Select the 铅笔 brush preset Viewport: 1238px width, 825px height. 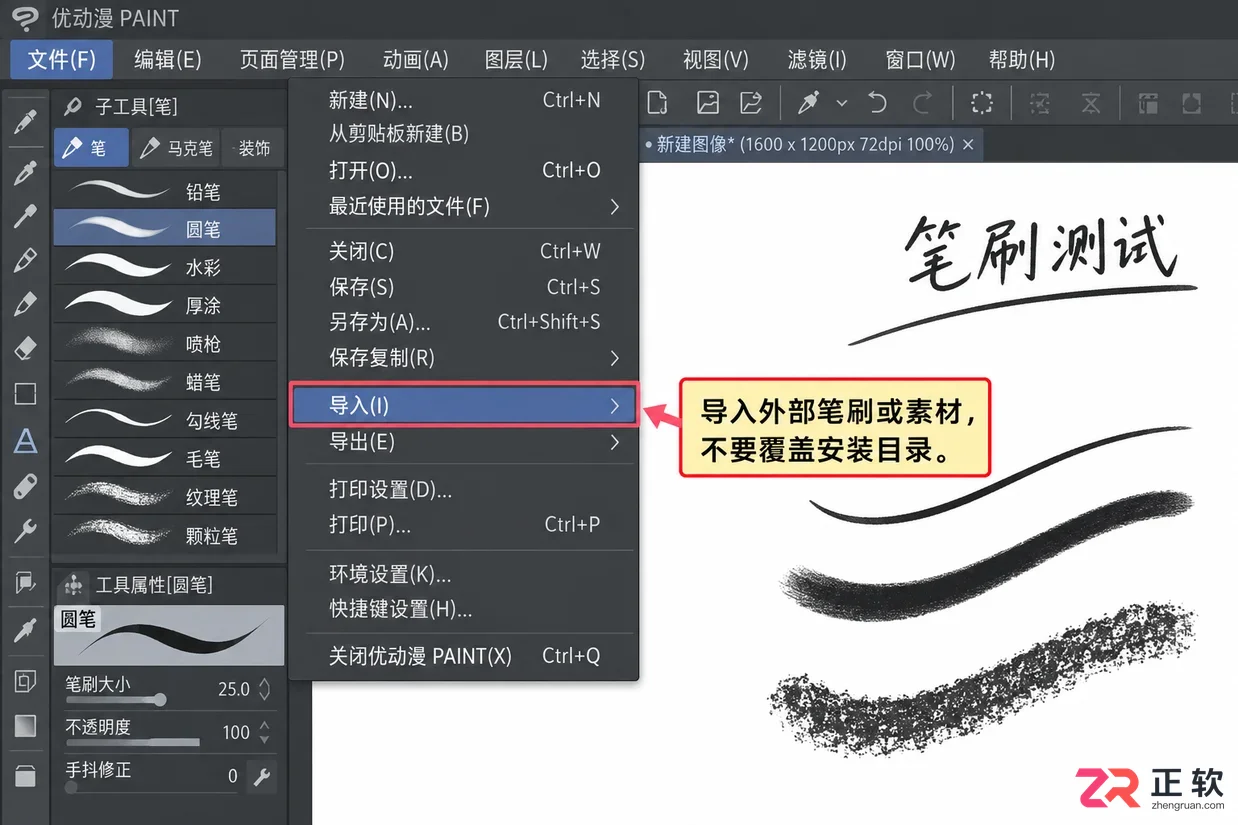point(165,191)
